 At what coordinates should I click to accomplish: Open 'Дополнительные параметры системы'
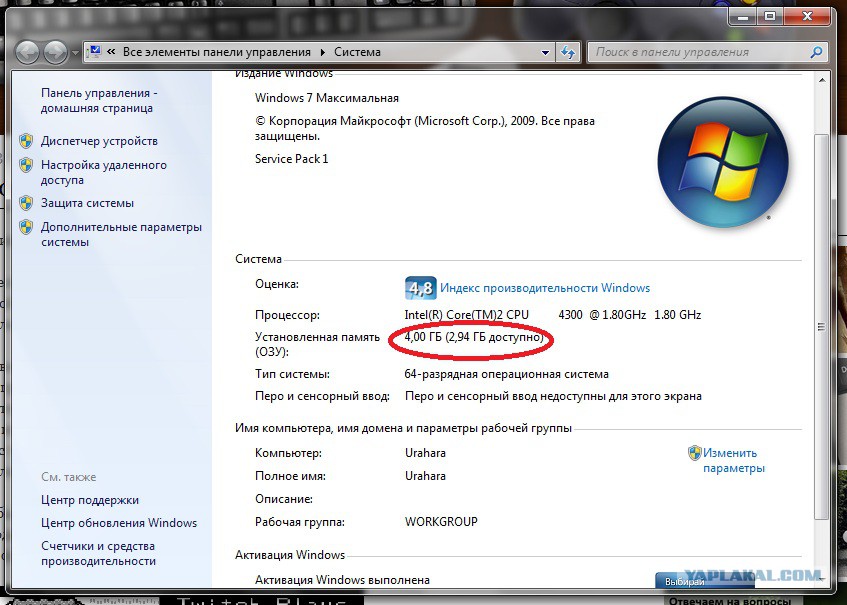pyautogui.click(x=122, y=234)
